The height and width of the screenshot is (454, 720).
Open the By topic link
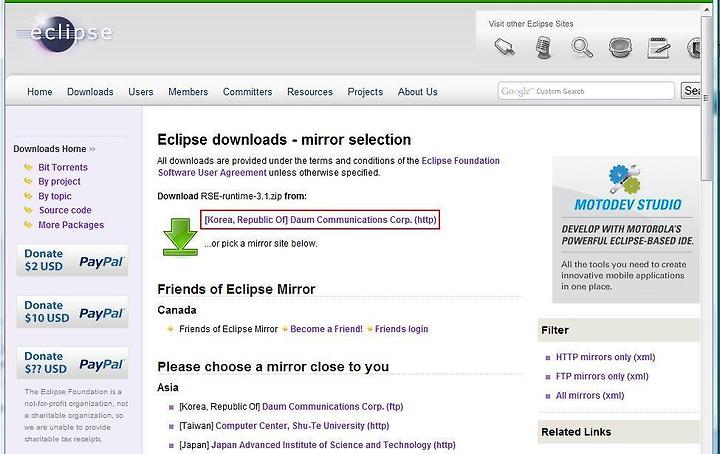pos(55,196)
